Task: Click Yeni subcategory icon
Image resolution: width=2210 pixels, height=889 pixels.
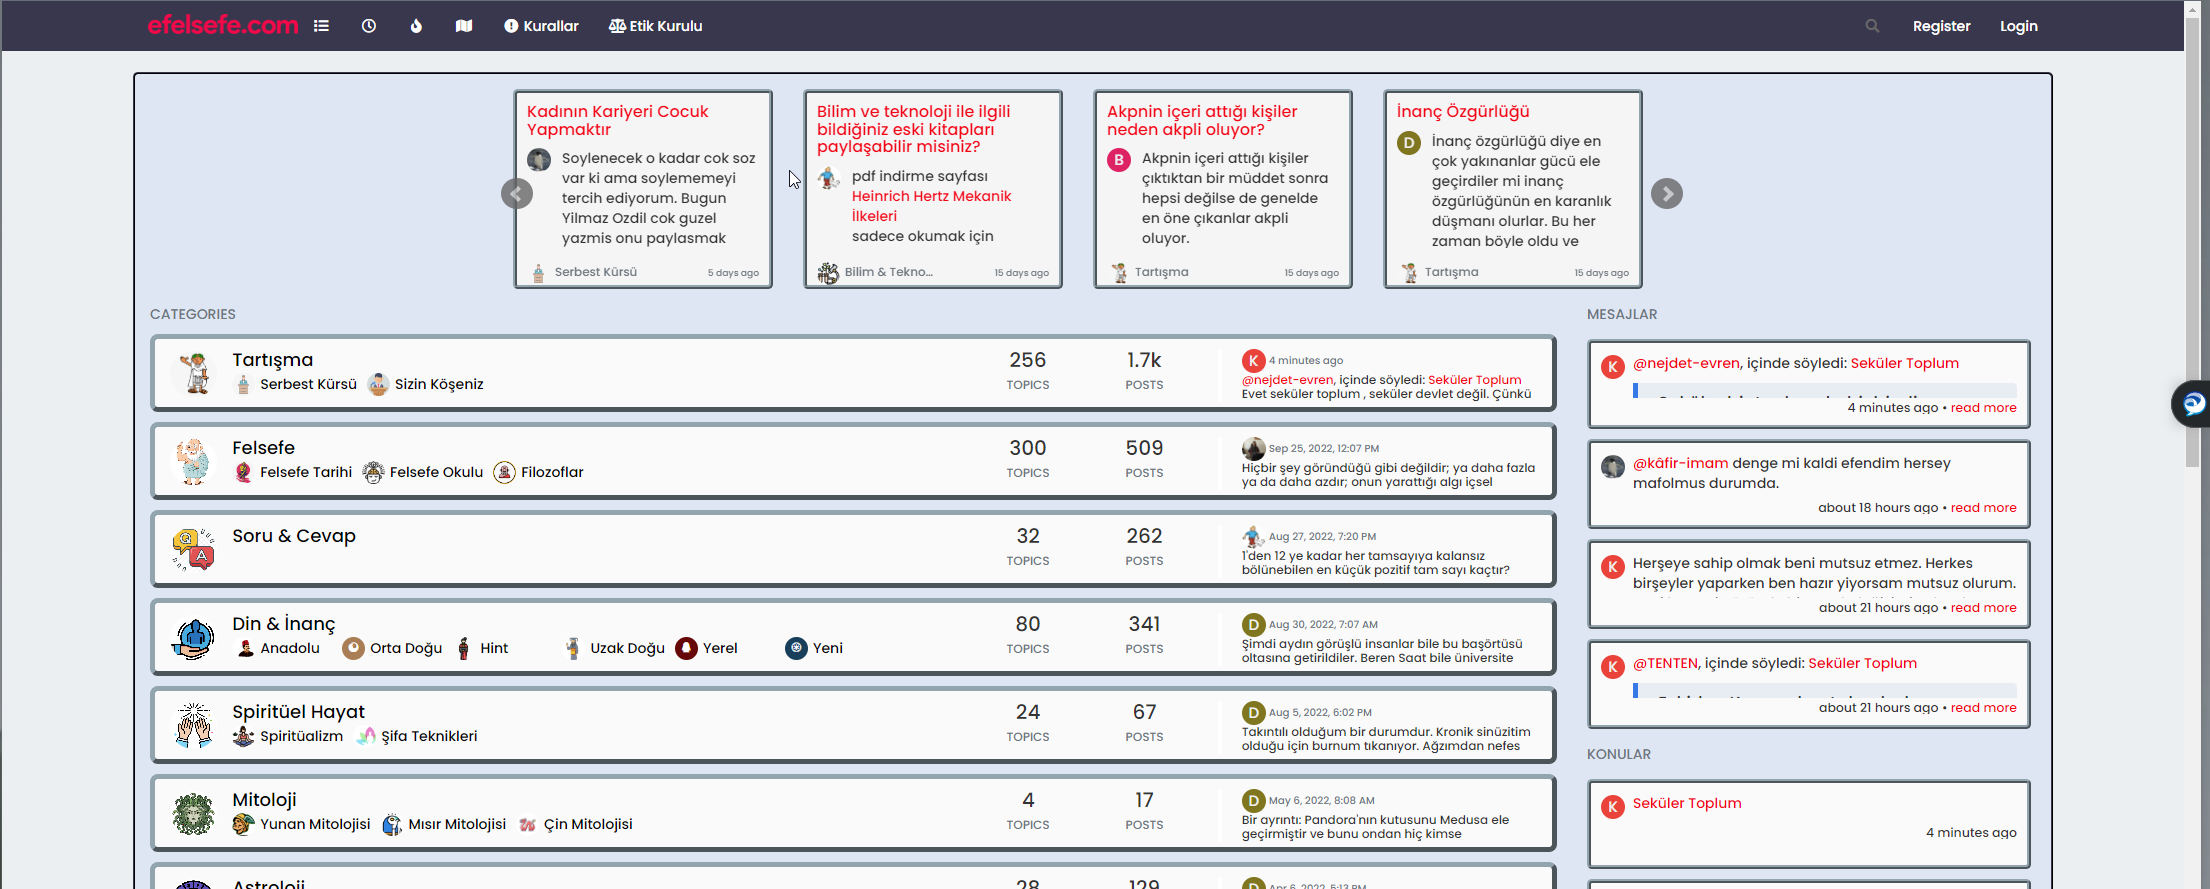Action: (x=796, y=649)
